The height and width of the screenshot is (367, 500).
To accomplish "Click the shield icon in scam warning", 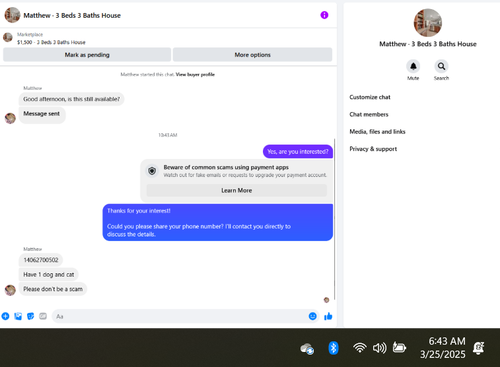I will coord(152,171).
